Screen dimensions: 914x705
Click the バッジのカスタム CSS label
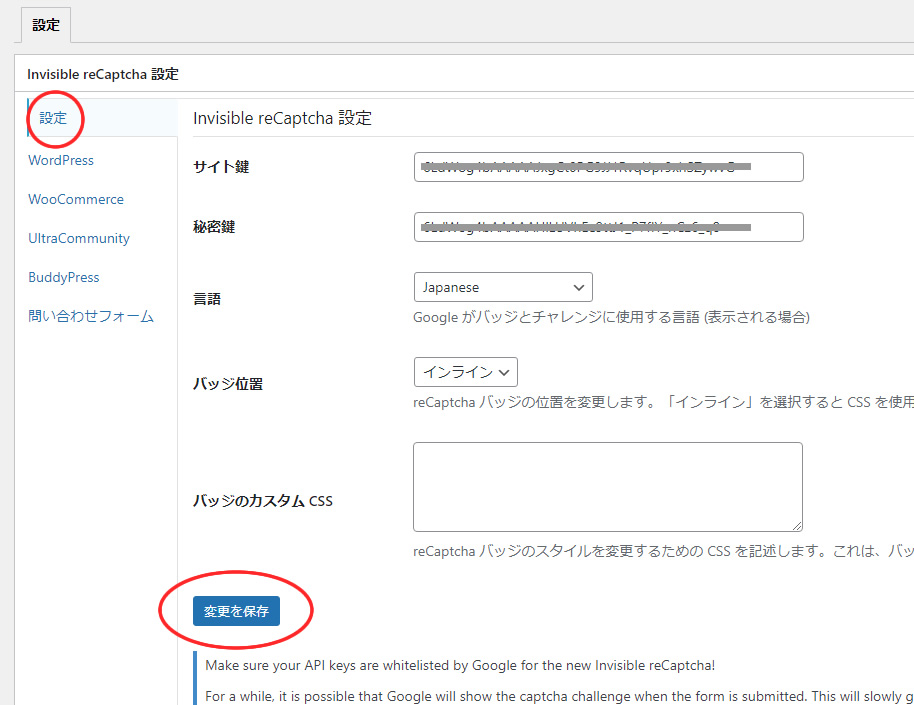coord(262,501)
